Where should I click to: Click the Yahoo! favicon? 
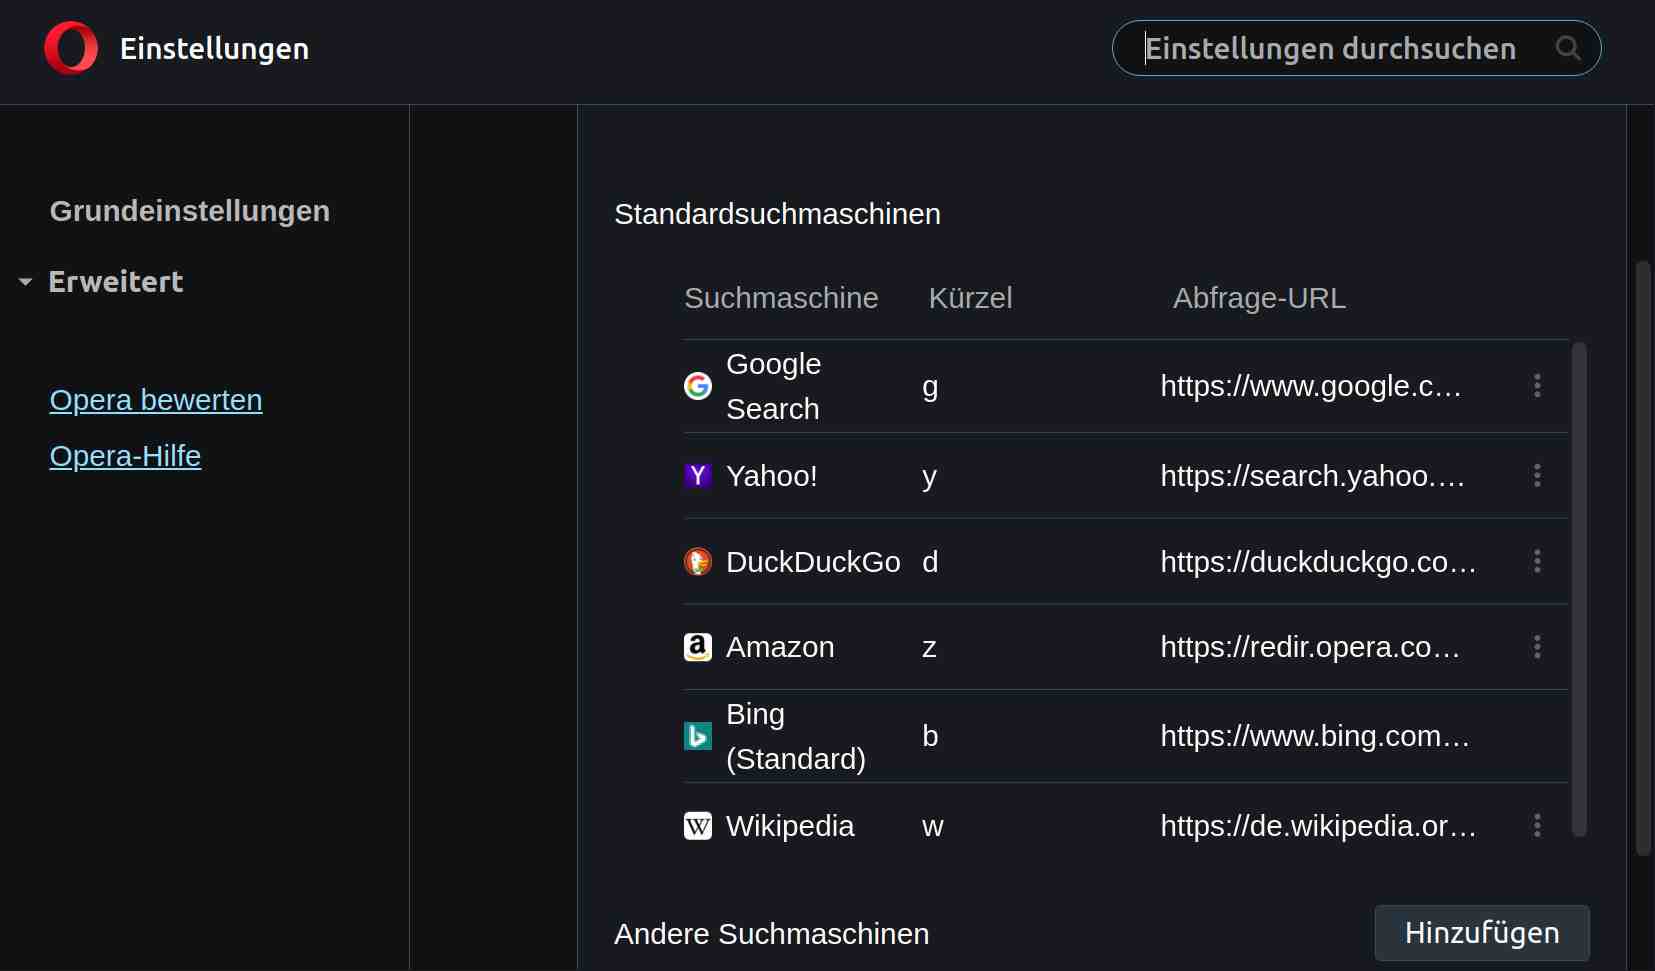(698, 475)
